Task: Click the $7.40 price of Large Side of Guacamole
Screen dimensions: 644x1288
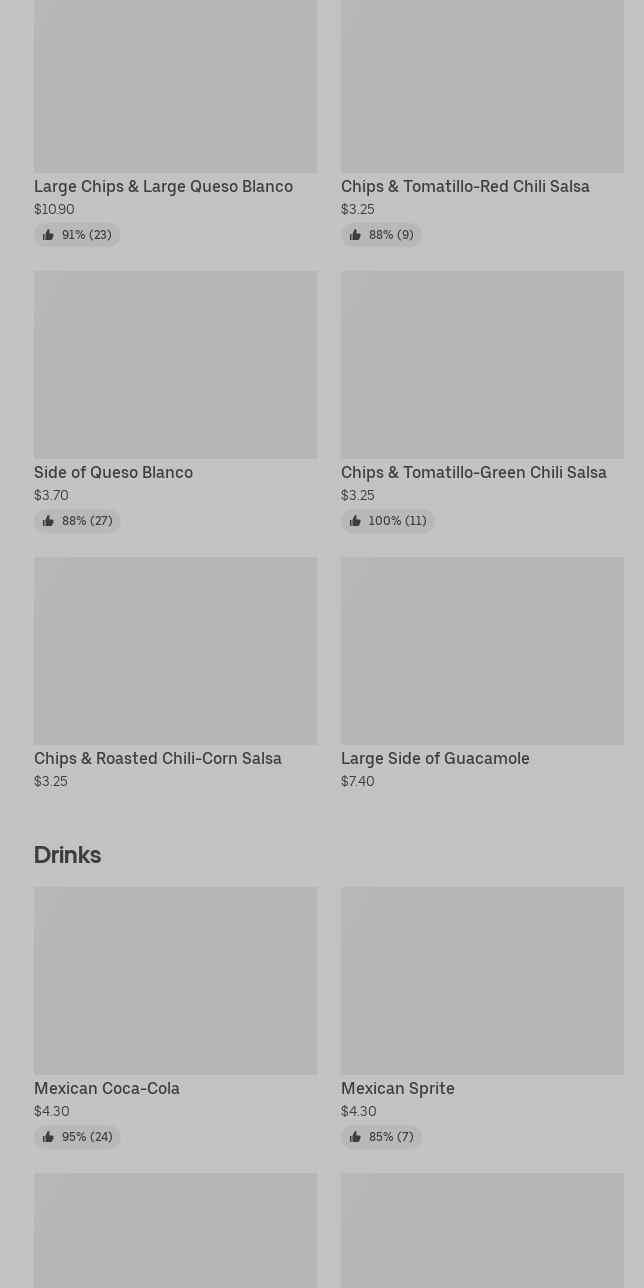Action: [357, 782]
